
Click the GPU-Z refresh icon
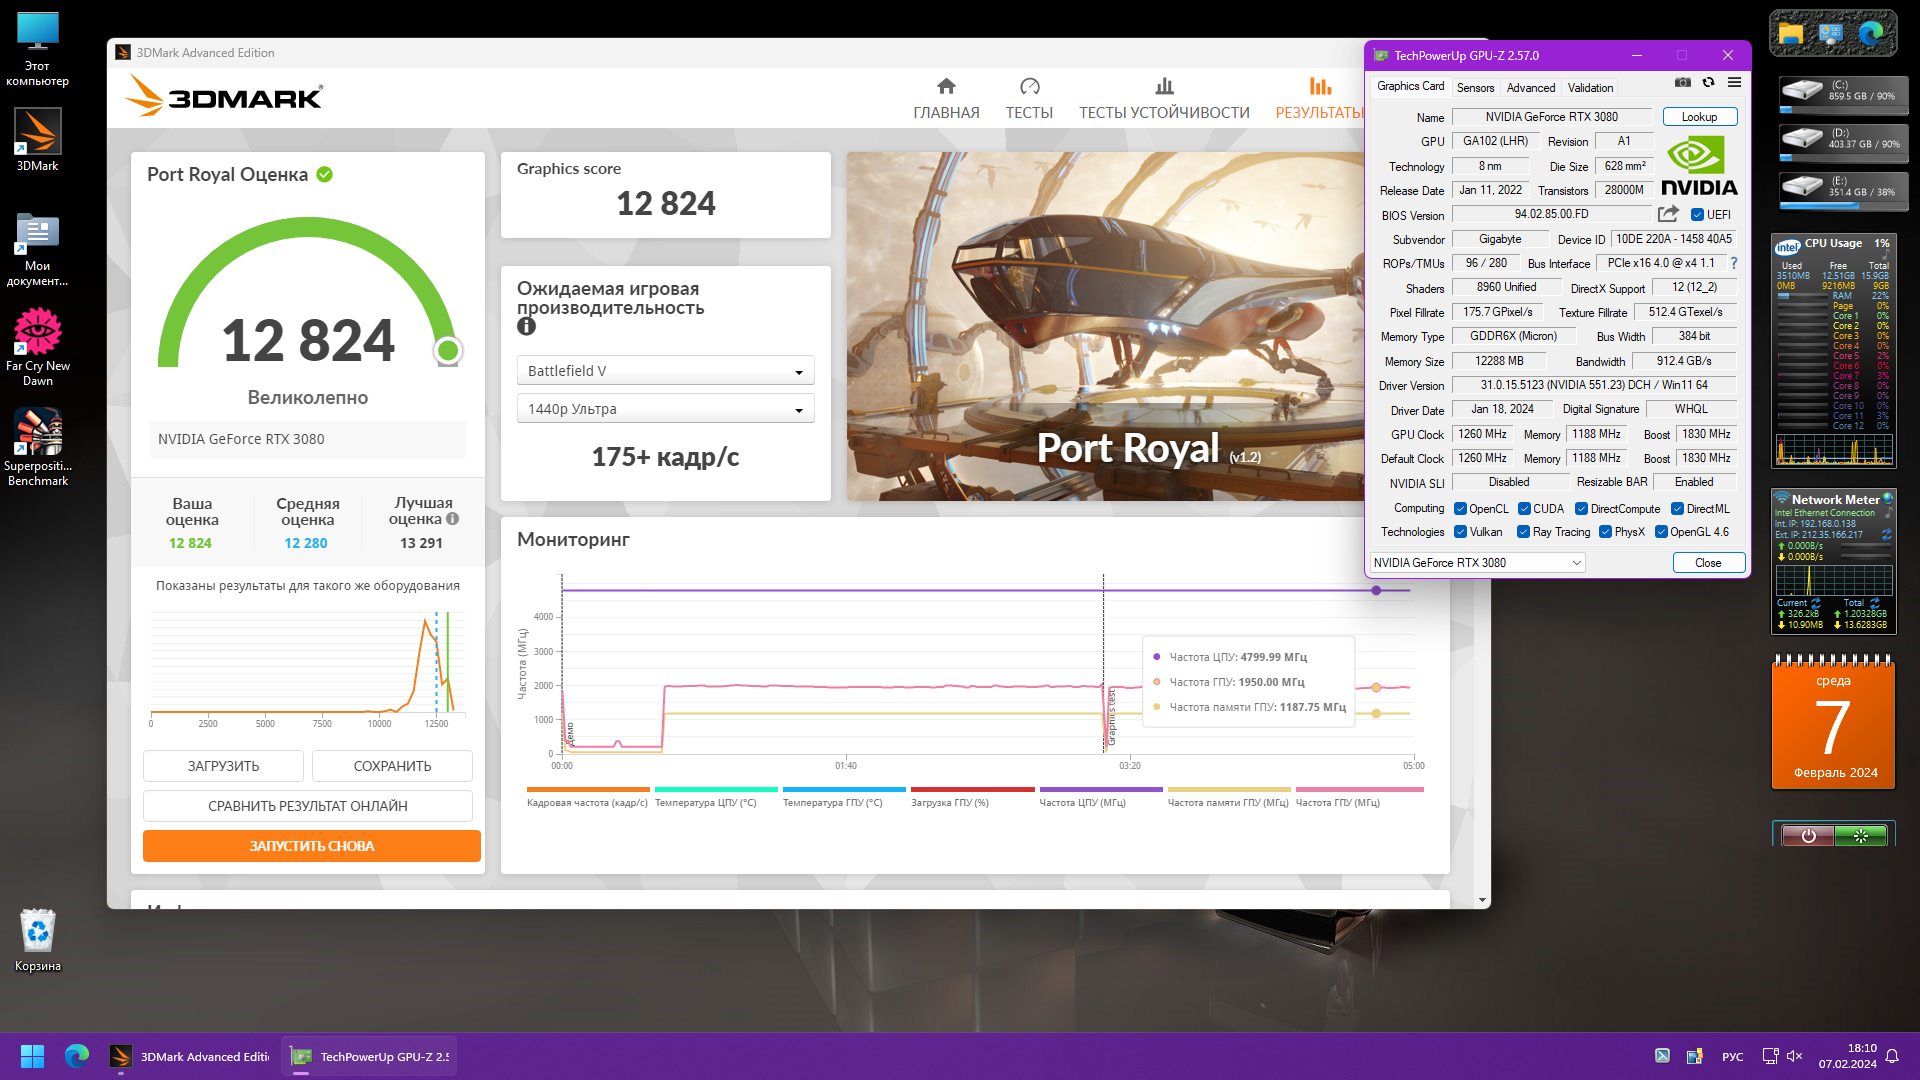[x=1709, y=83]
